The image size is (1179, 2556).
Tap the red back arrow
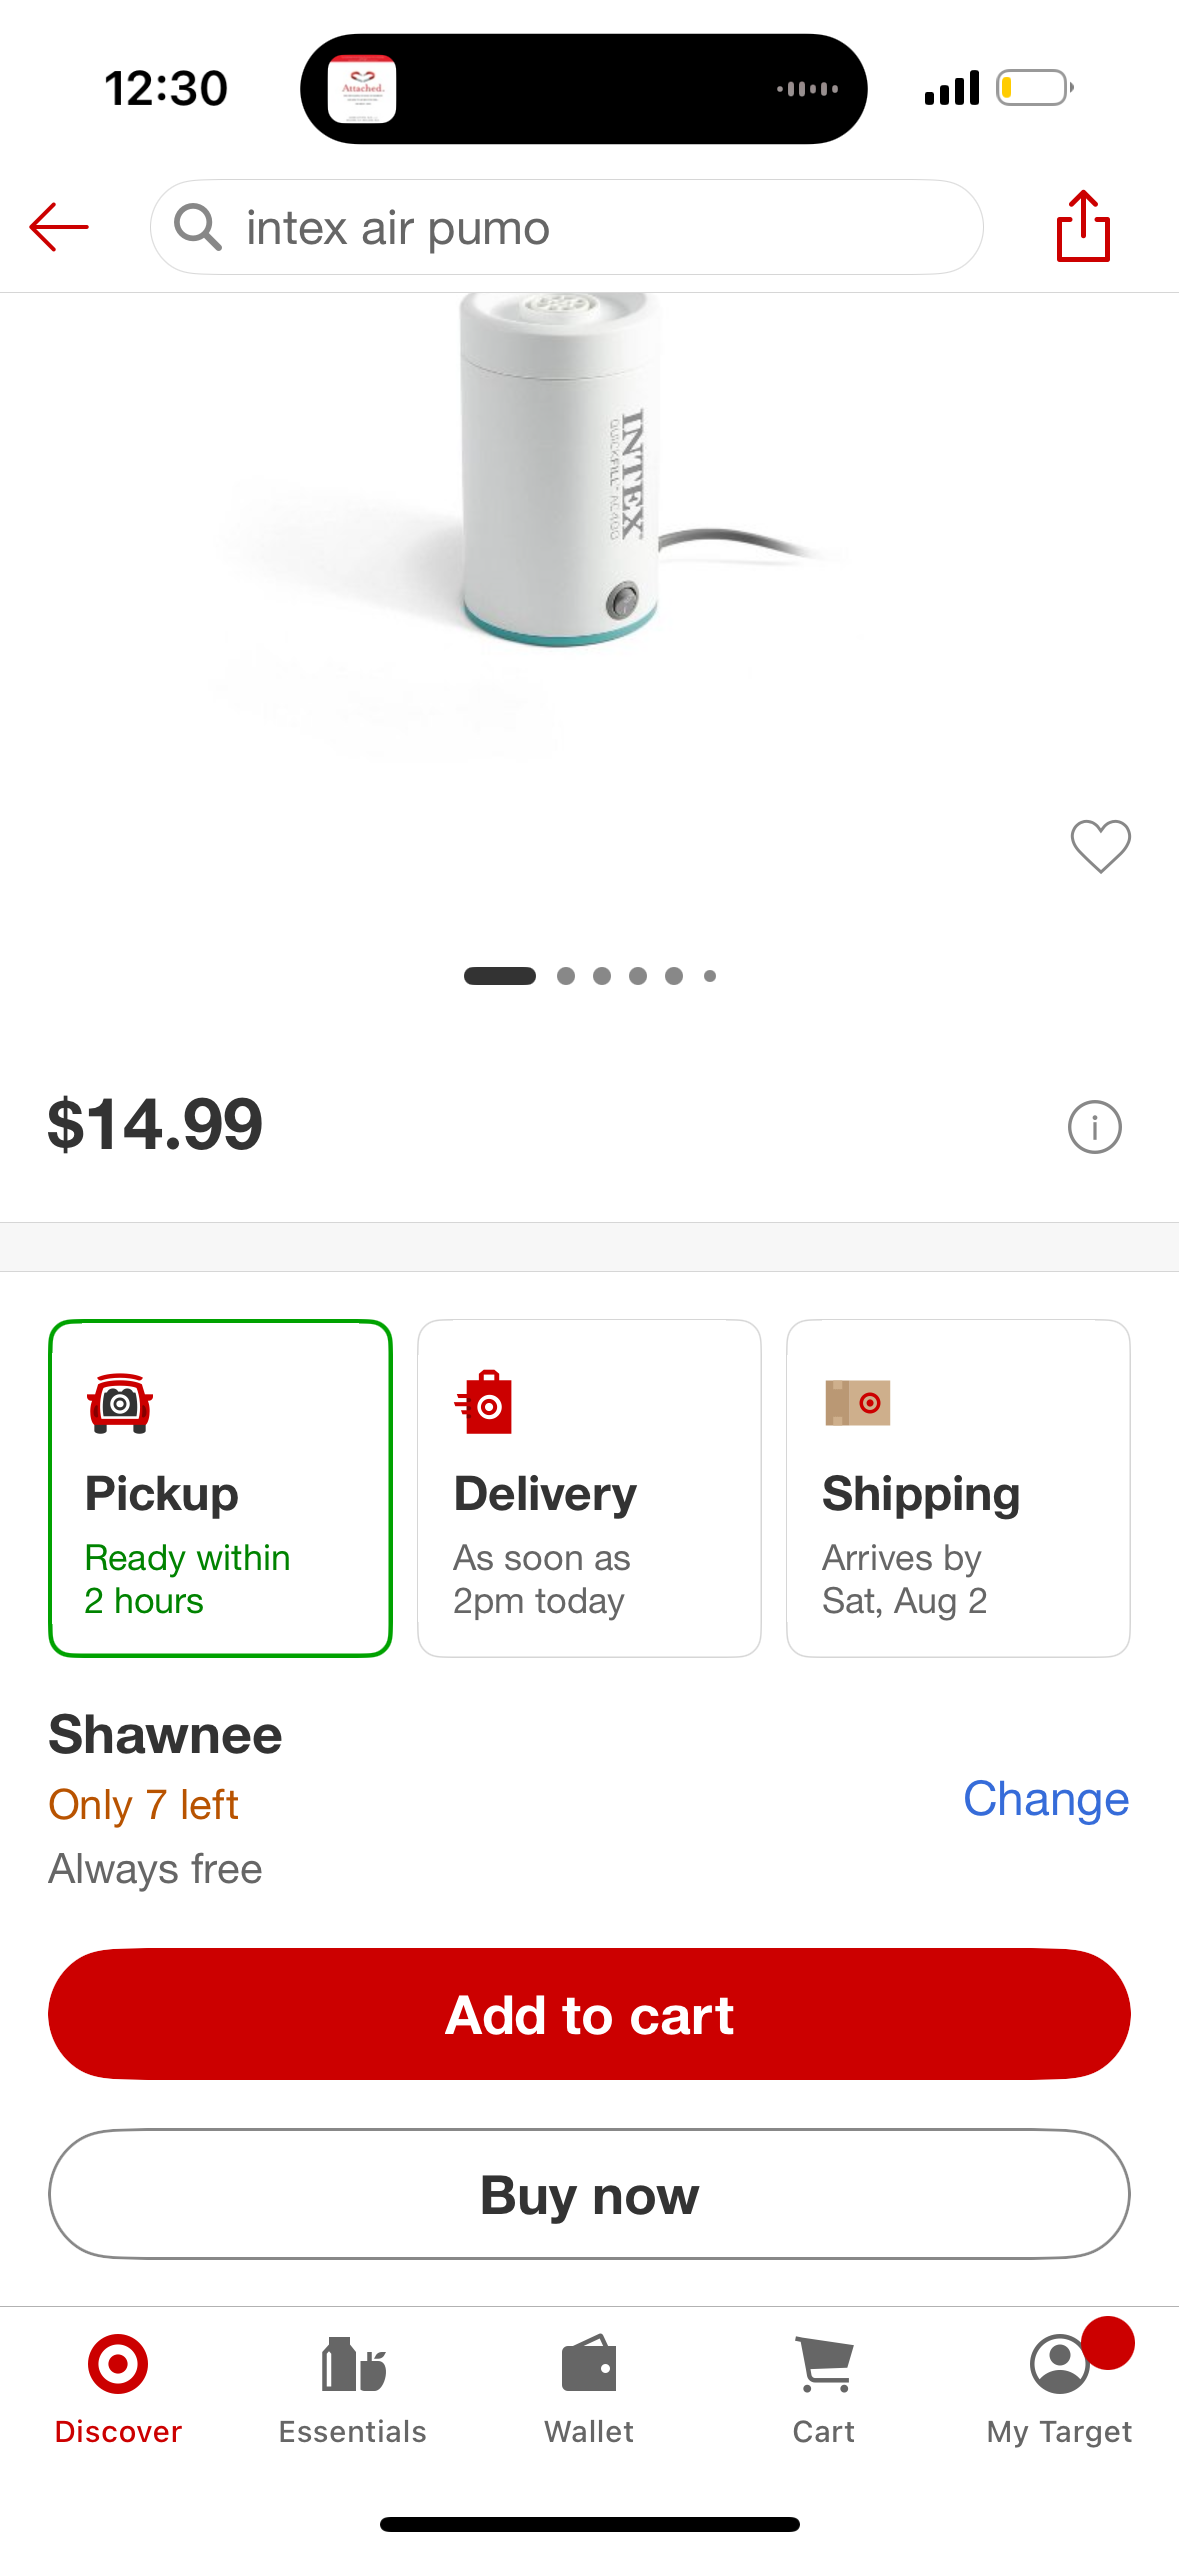coord(59,227)
